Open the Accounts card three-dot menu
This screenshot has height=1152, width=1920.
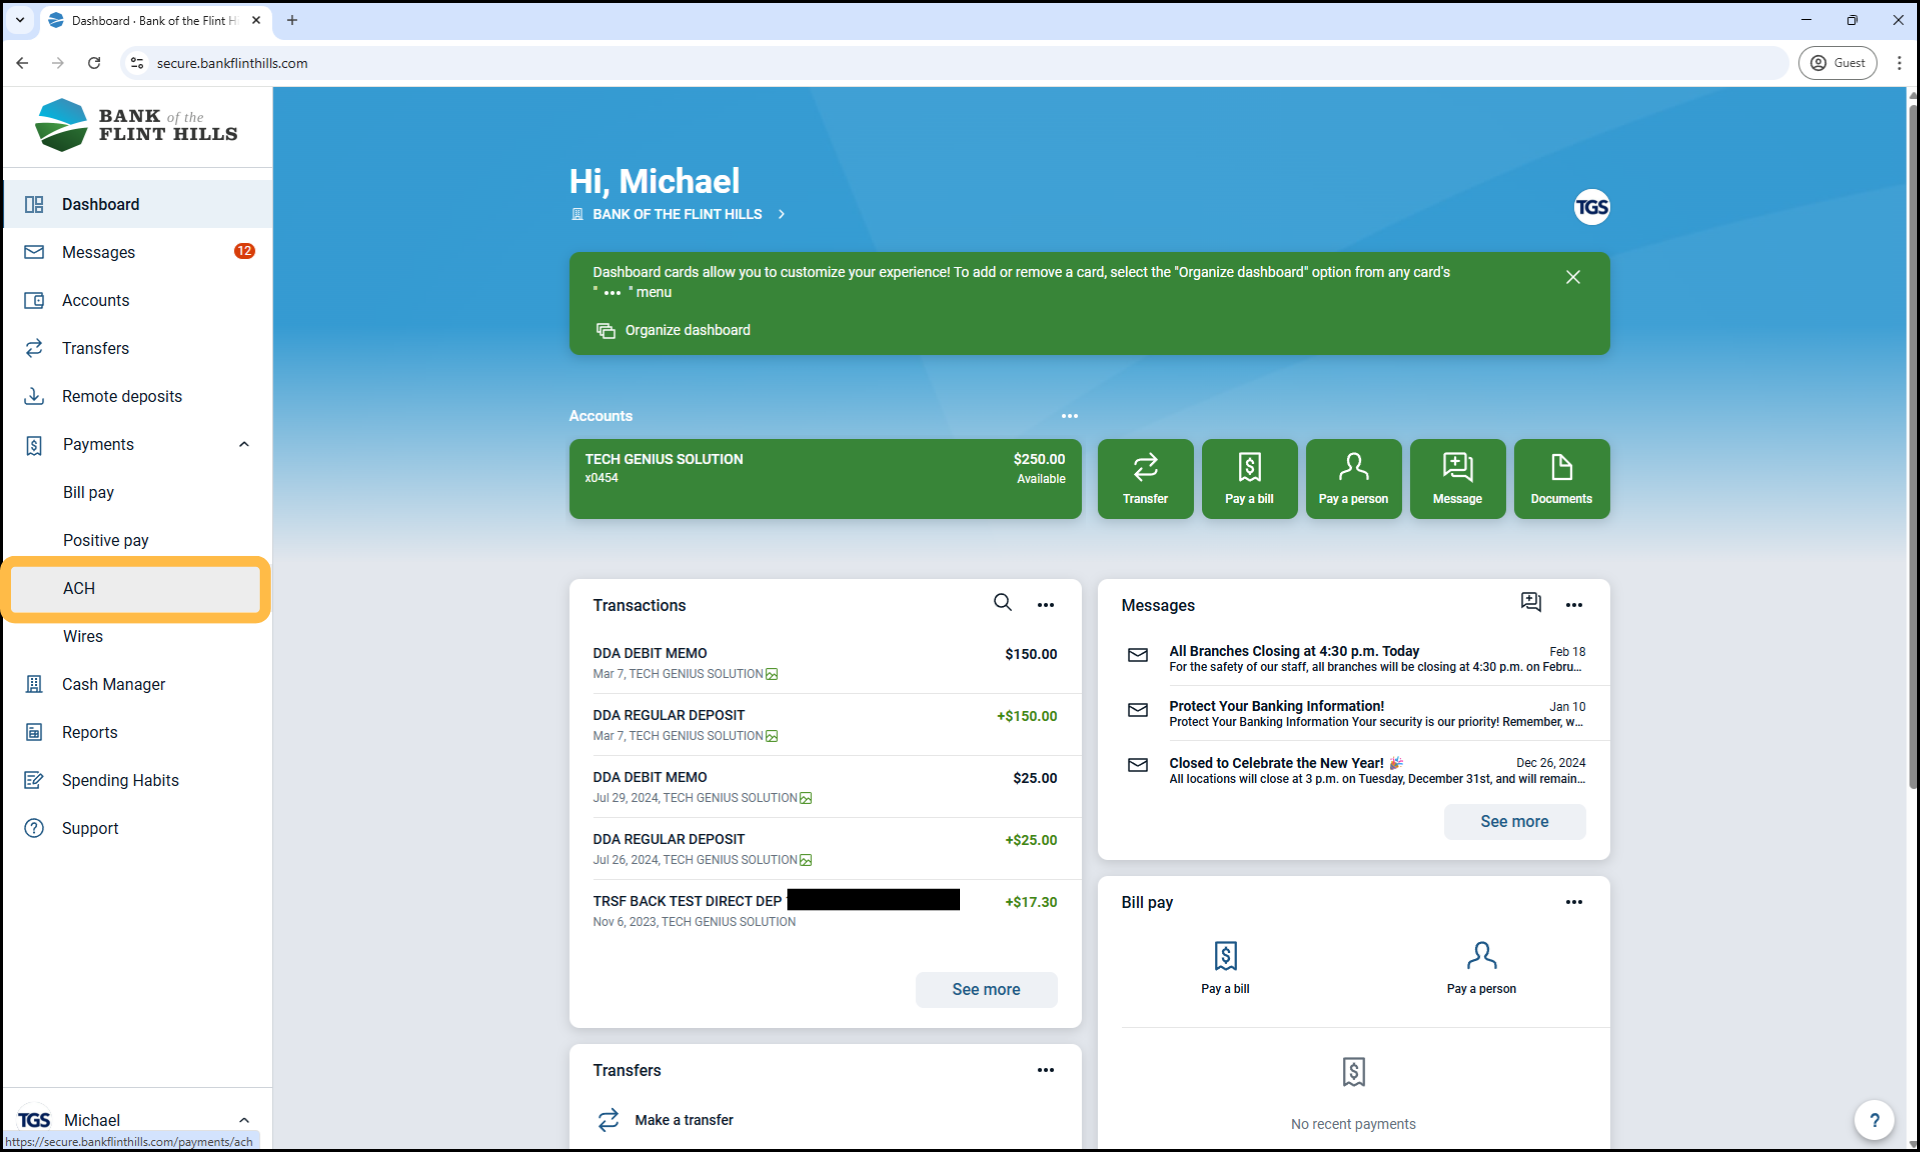pos(1069,416)
